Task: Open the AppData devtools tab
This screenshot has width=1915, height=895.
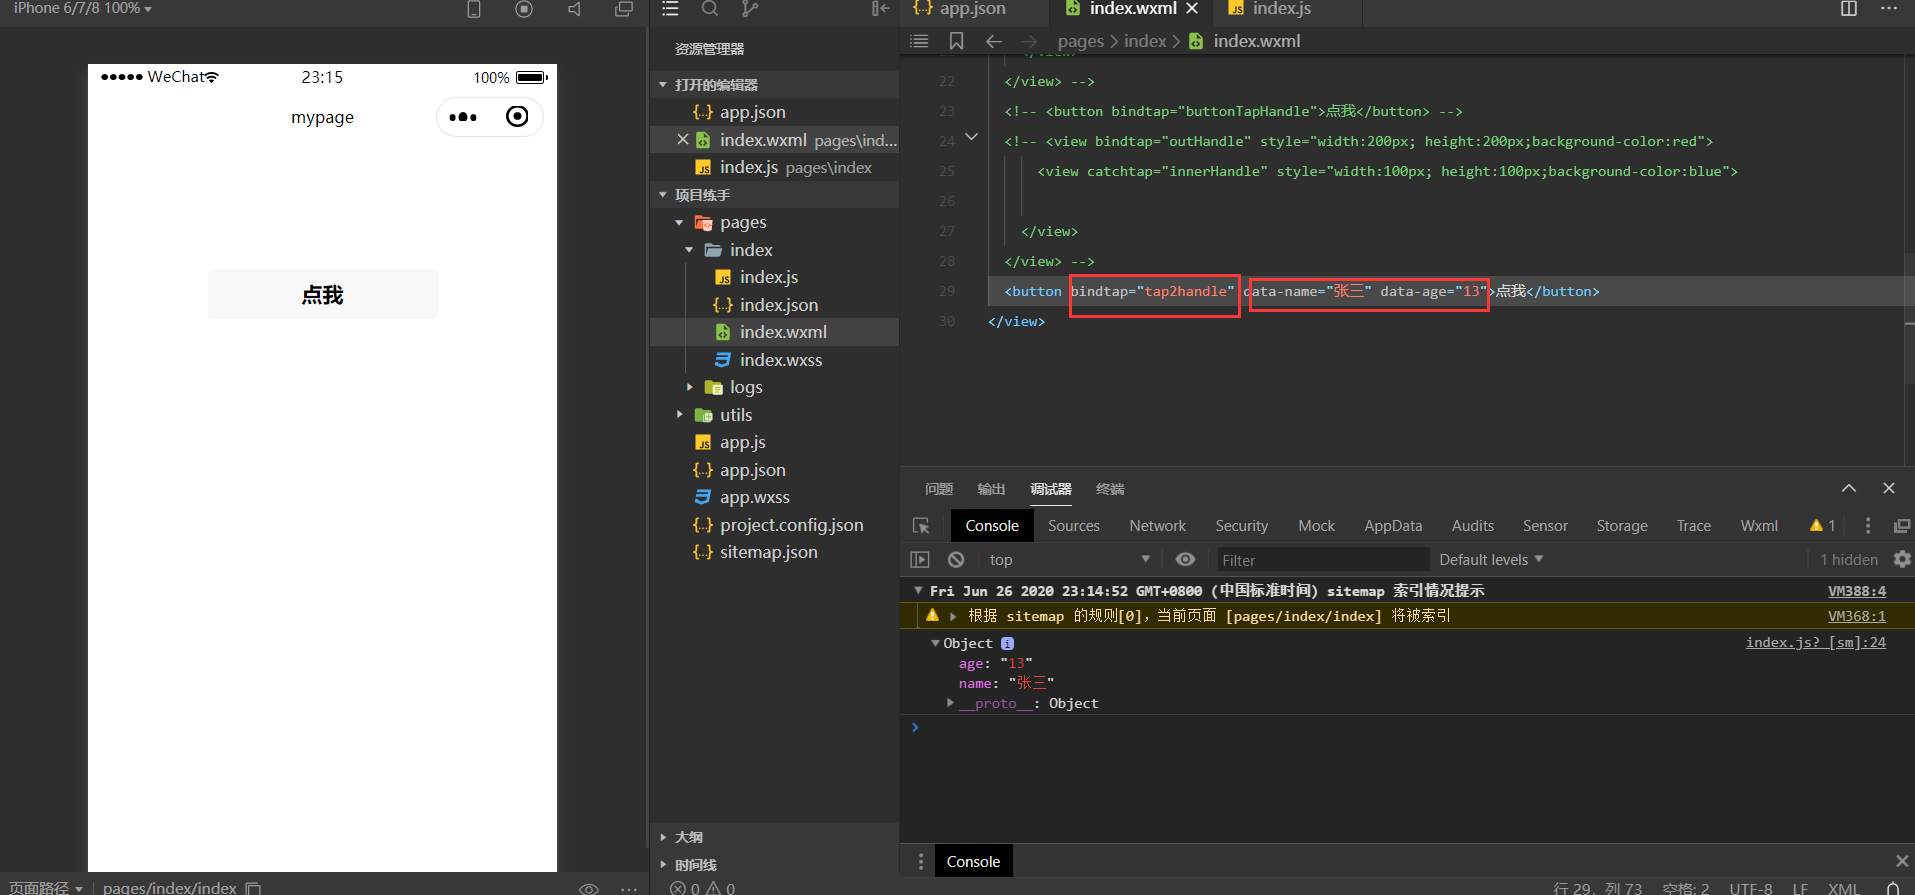Action: [1392, 526]
